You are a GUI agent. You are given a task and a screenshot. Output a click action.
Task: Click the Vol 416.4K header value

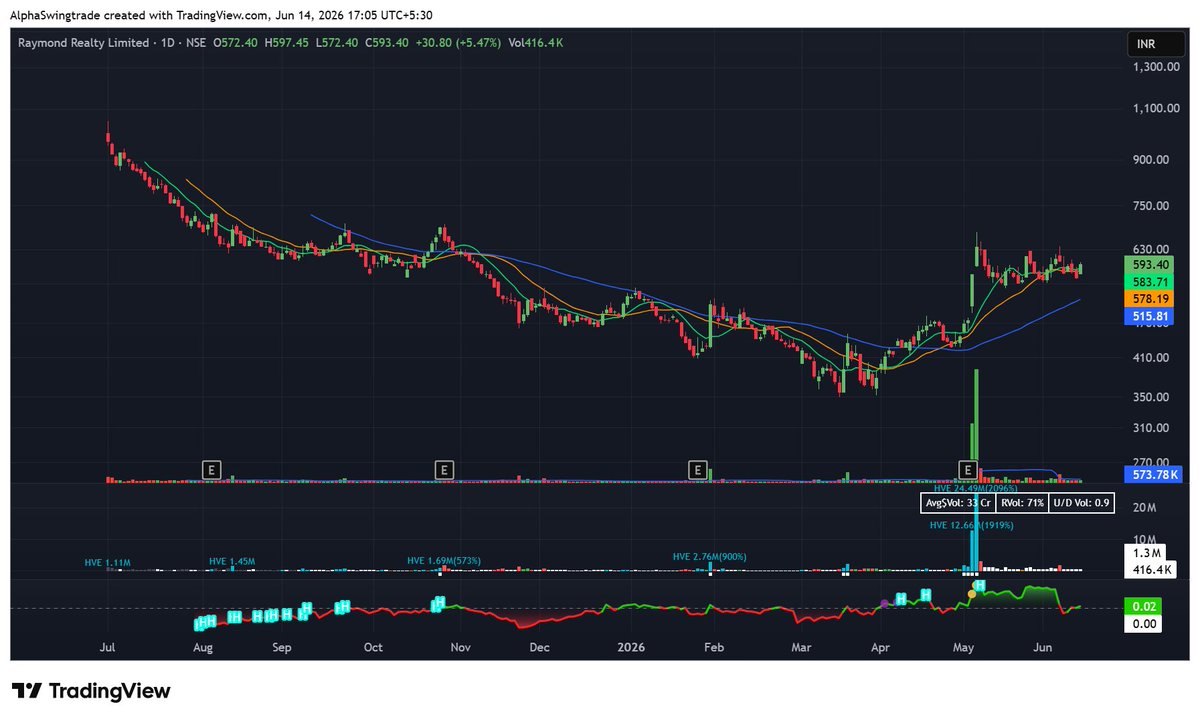pos(535,43)
